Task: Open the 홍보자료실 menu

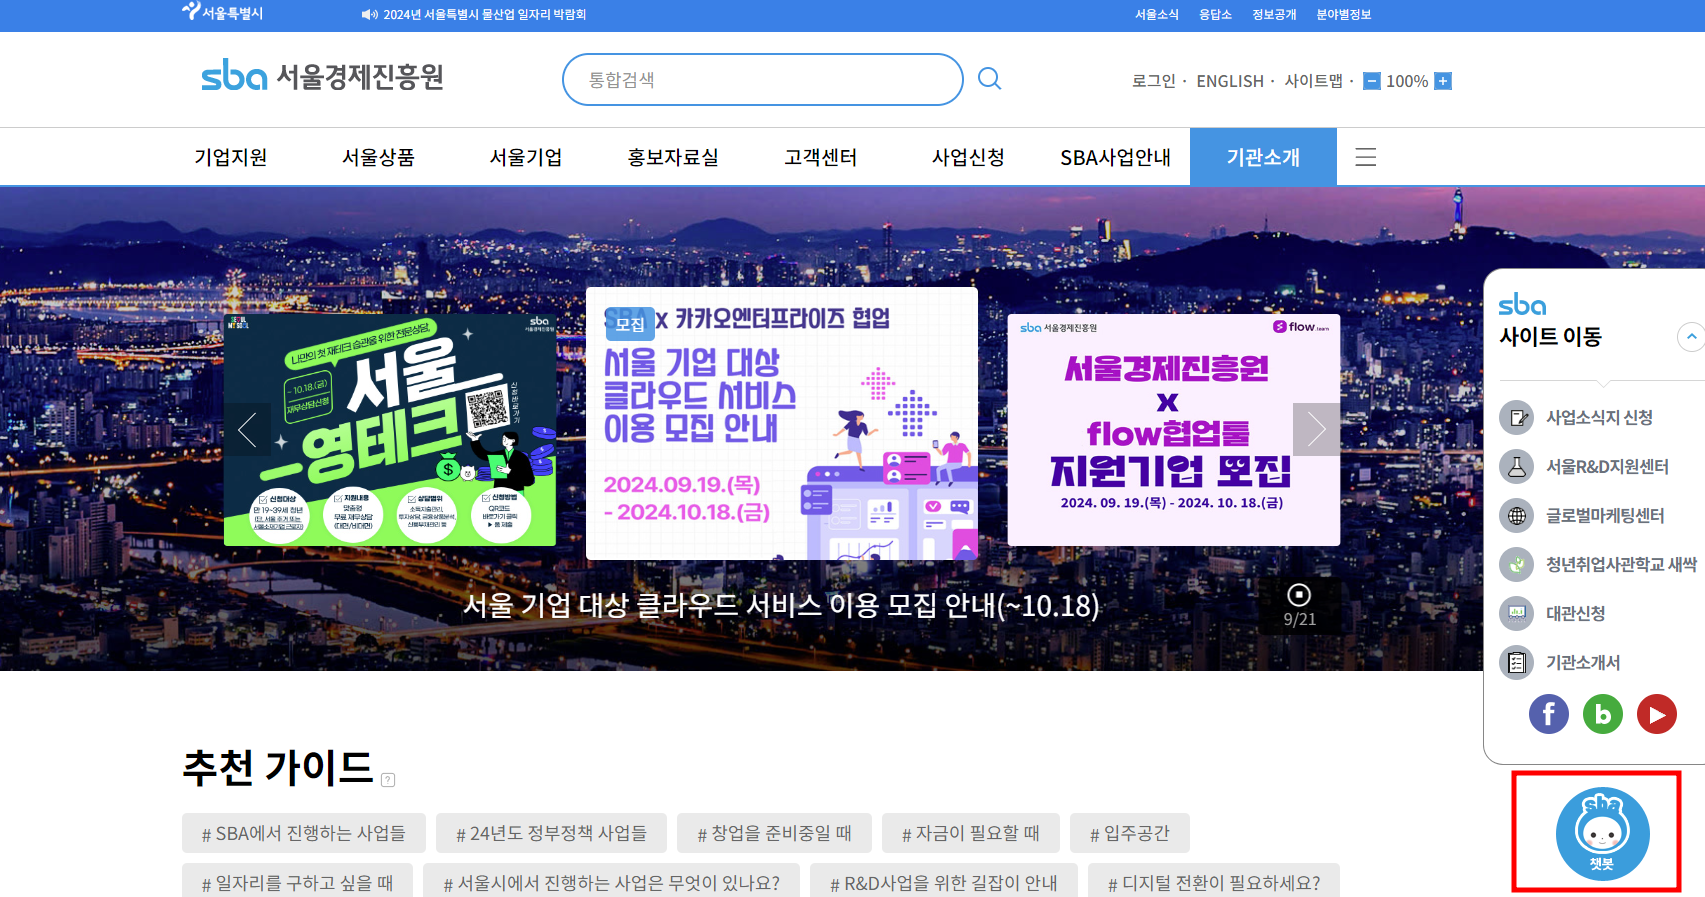Action: 673,157
